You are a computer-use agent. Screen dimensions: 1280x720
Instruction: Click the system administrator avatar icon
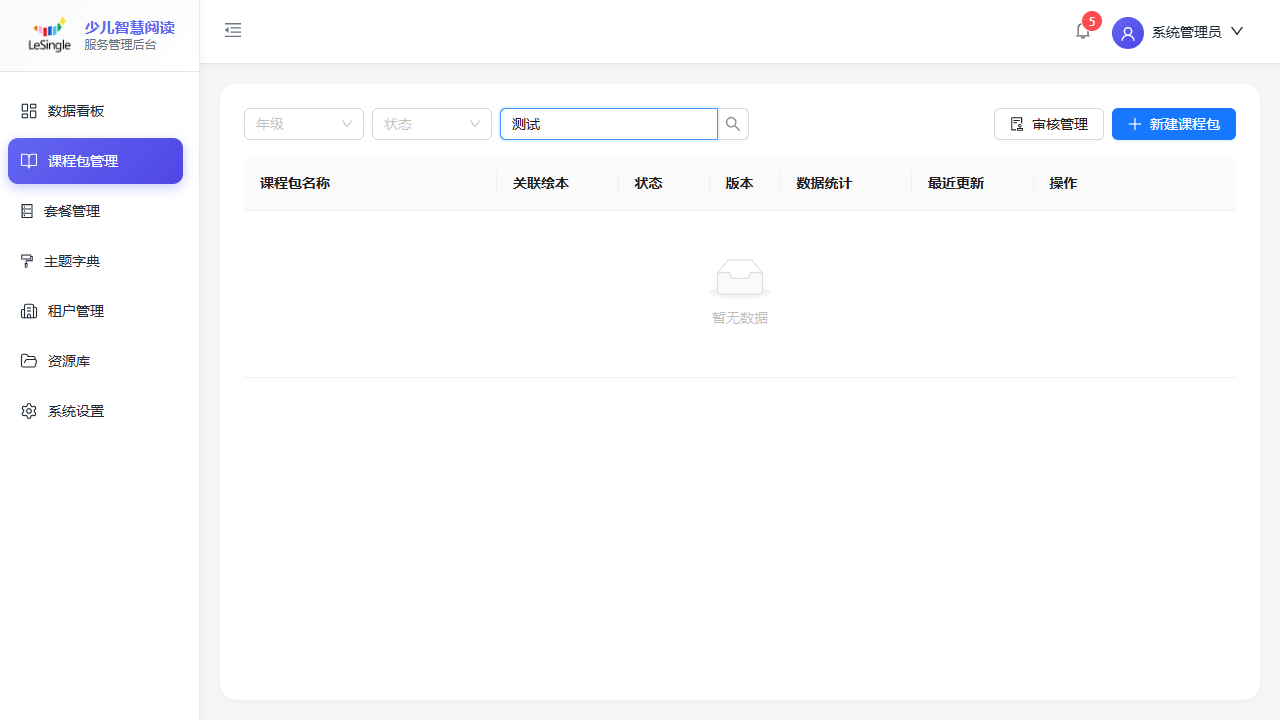[1127, 32]
